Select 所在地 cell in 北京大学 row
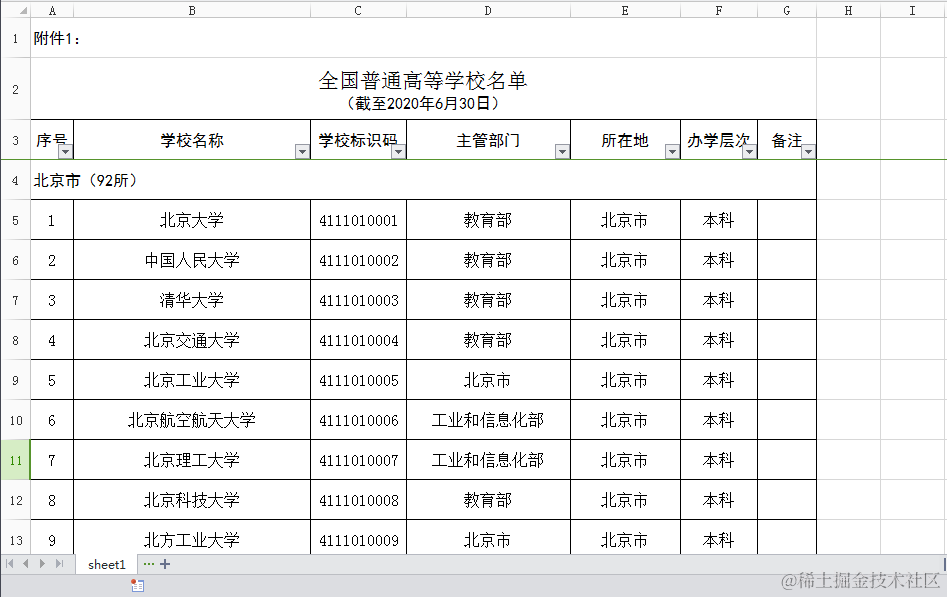This screenshot has height=597, width=947. click(x=625, y=220)
